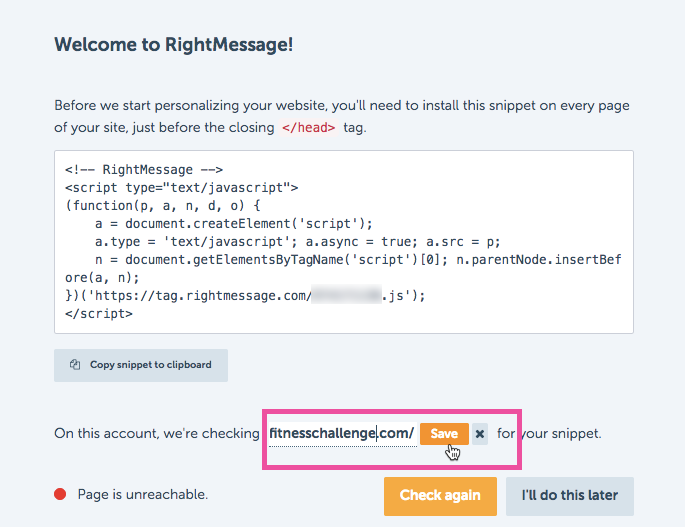Click the 'On this account, we're checking' text
Viewport: 685px width, 527px height.
point(157,433)
